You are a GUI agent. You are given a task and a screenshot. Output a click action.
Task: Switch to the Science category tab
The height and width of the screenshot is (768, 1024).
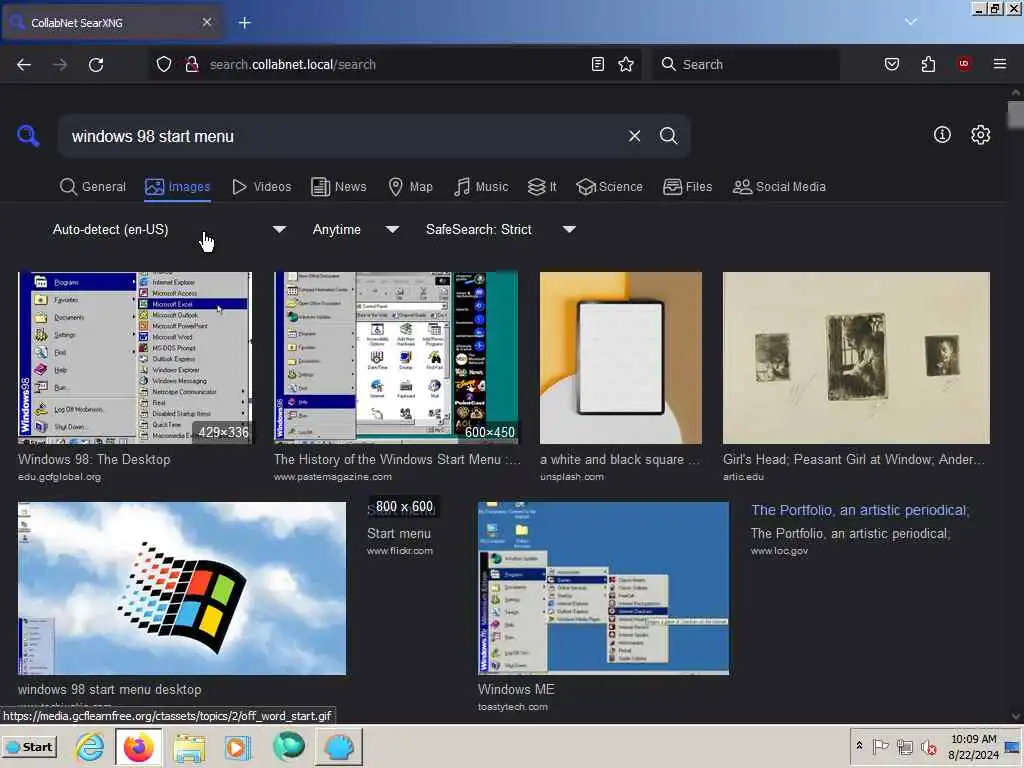tap(609, 187)
